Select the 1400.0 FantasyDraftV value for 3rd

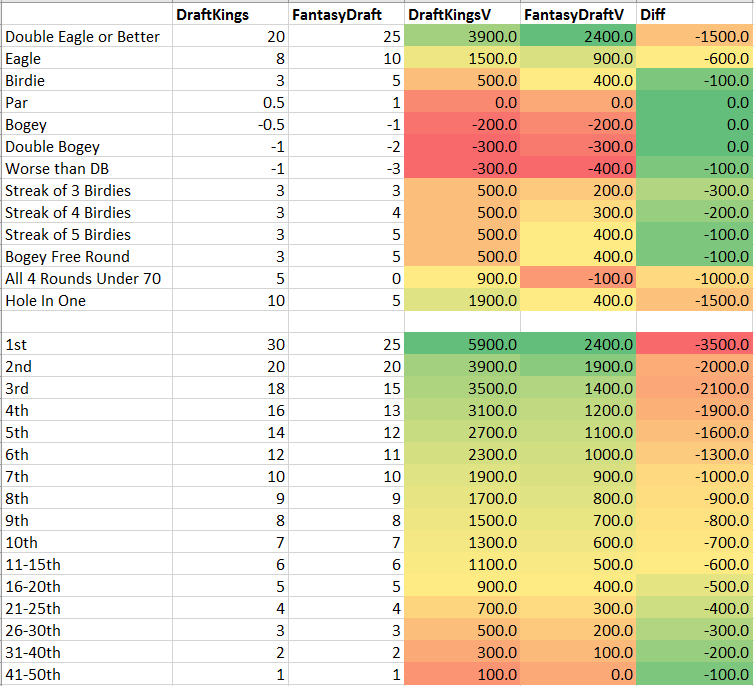click(x=578, y=388)
